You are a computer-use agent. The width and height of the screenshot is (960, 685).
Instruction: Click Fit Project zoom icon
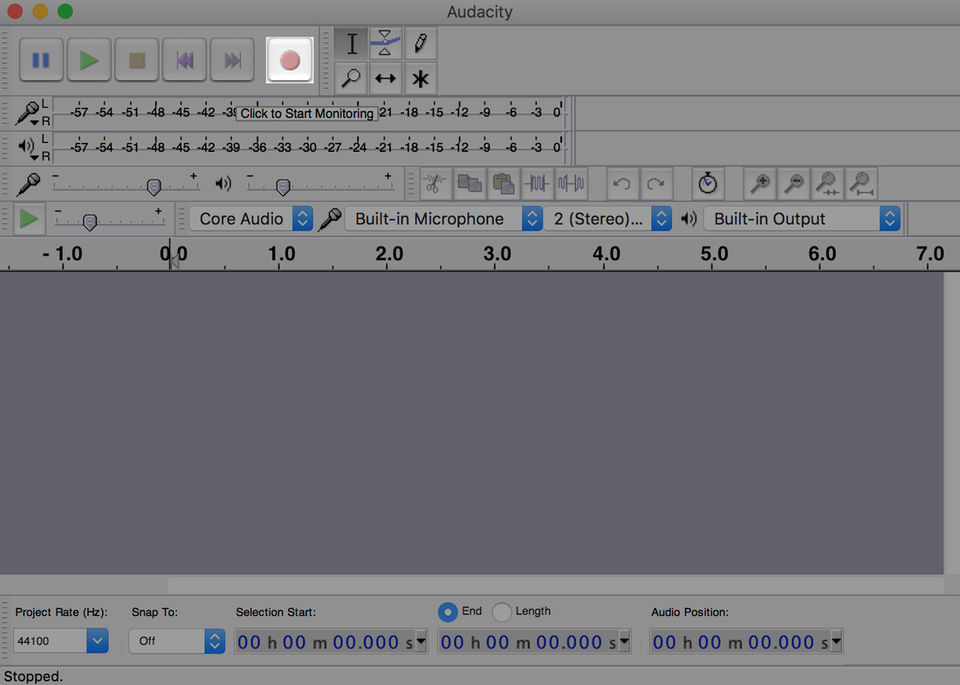coord(861,184)
